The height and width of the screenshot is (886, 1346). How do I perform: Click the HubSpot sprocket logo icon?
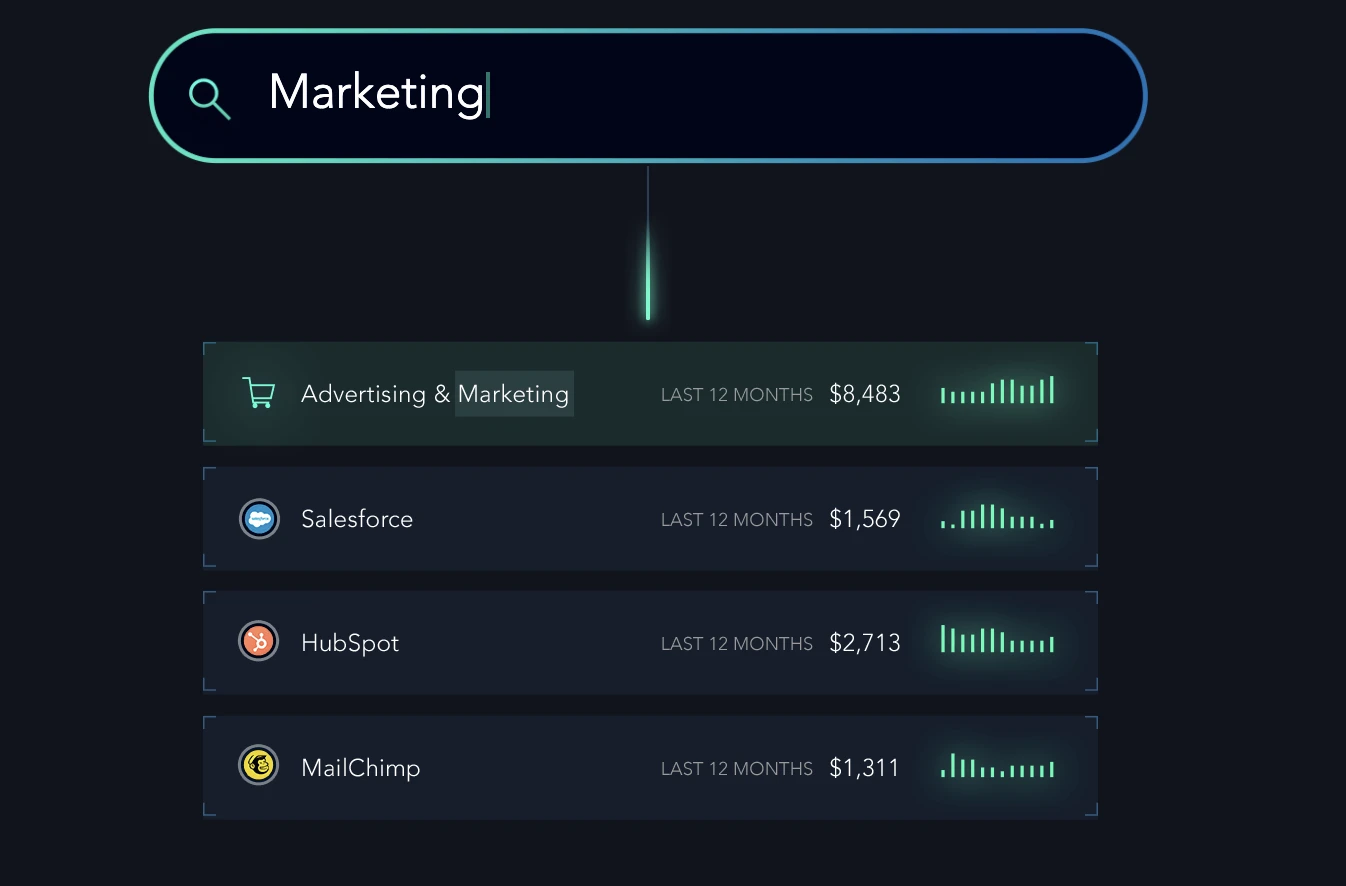pyautogui.click(x=259, y=643)
